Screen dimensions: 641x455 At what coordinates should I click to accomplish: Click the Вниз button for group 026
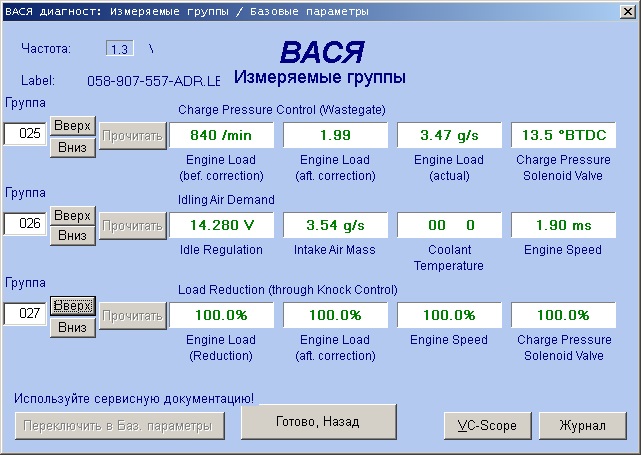(x=73, y=235)
